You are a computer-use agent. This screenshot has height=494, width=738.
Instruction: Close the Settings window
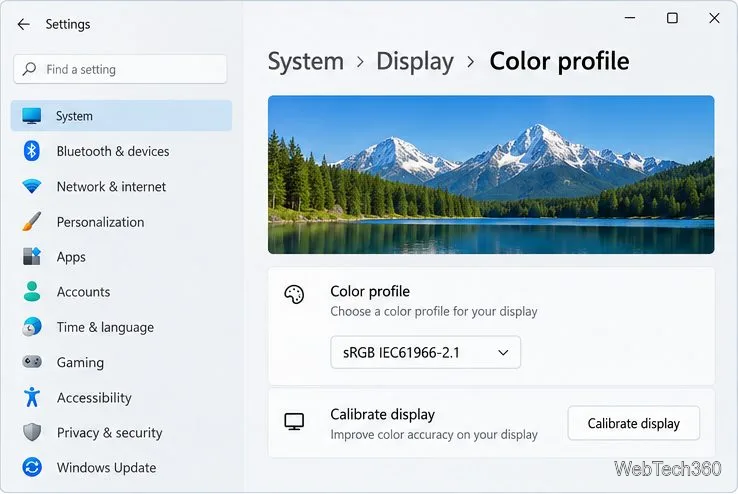click(714, 18)
